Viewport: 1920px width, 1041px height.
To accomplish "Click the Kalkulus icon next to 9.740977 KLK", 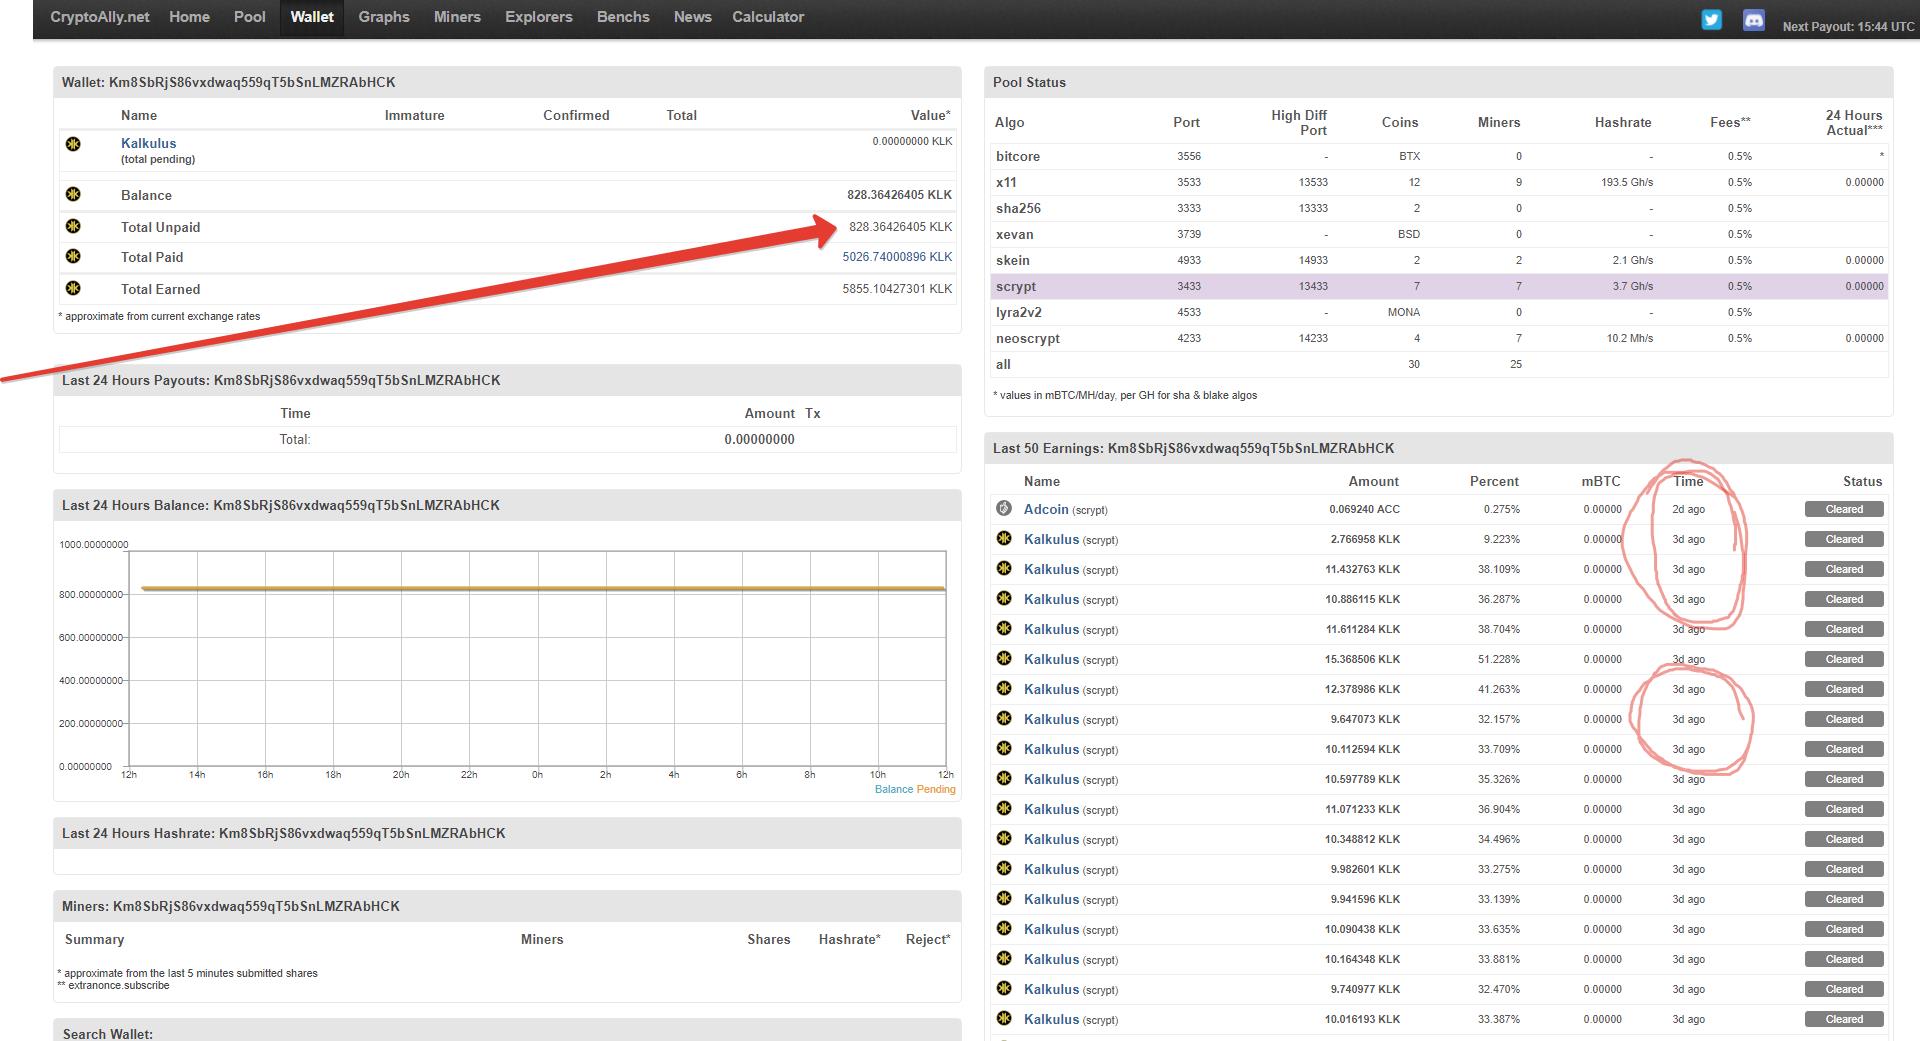I will coord(1004,988).
